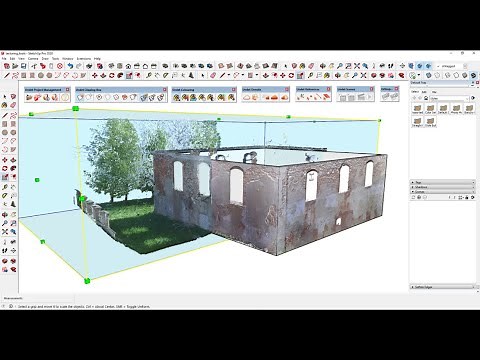Click the last play icon in Undet Scenes toolbar
The height and width of the screenshot is (360, 480).
(369, 97)
